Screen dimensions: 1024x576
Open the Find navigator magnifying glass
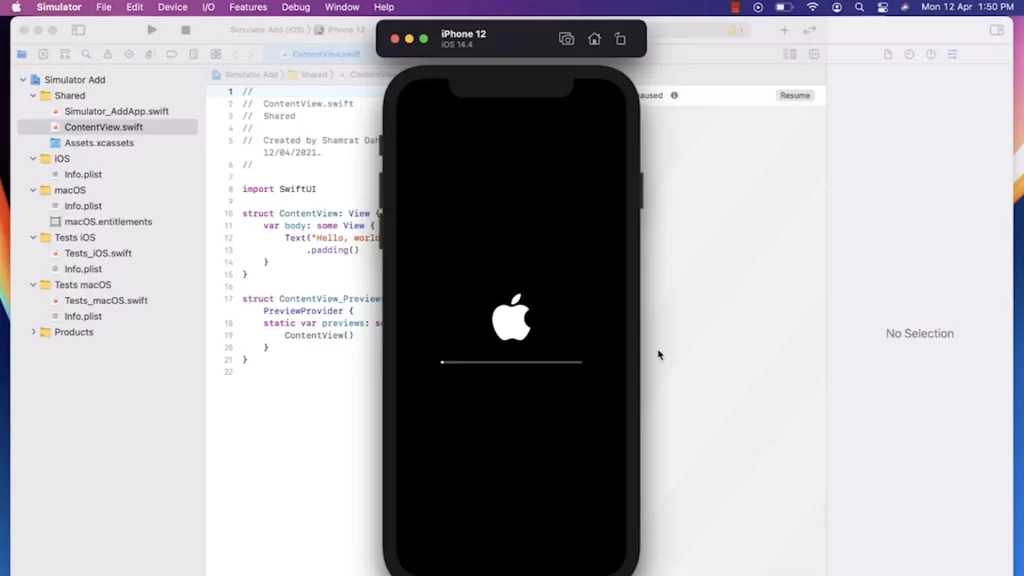(x=86, y=54)
